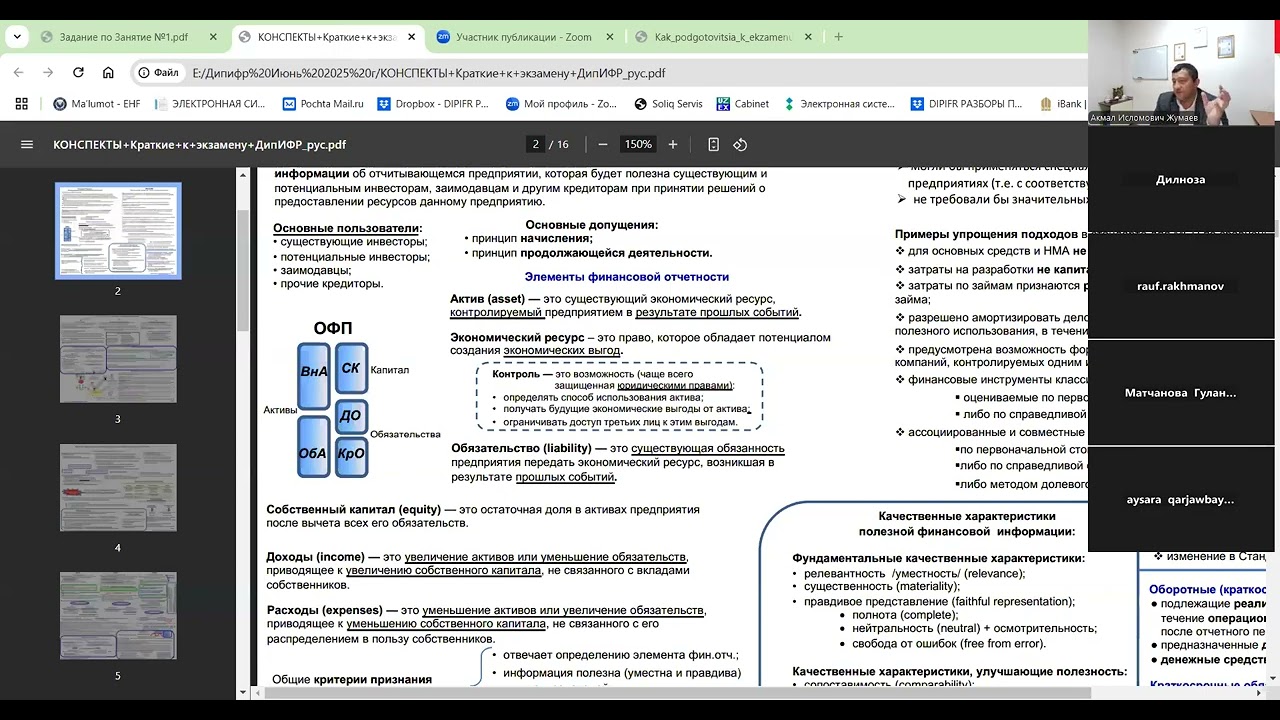Click the PDF page number field
1280x720 pixels.
(536, 144)
